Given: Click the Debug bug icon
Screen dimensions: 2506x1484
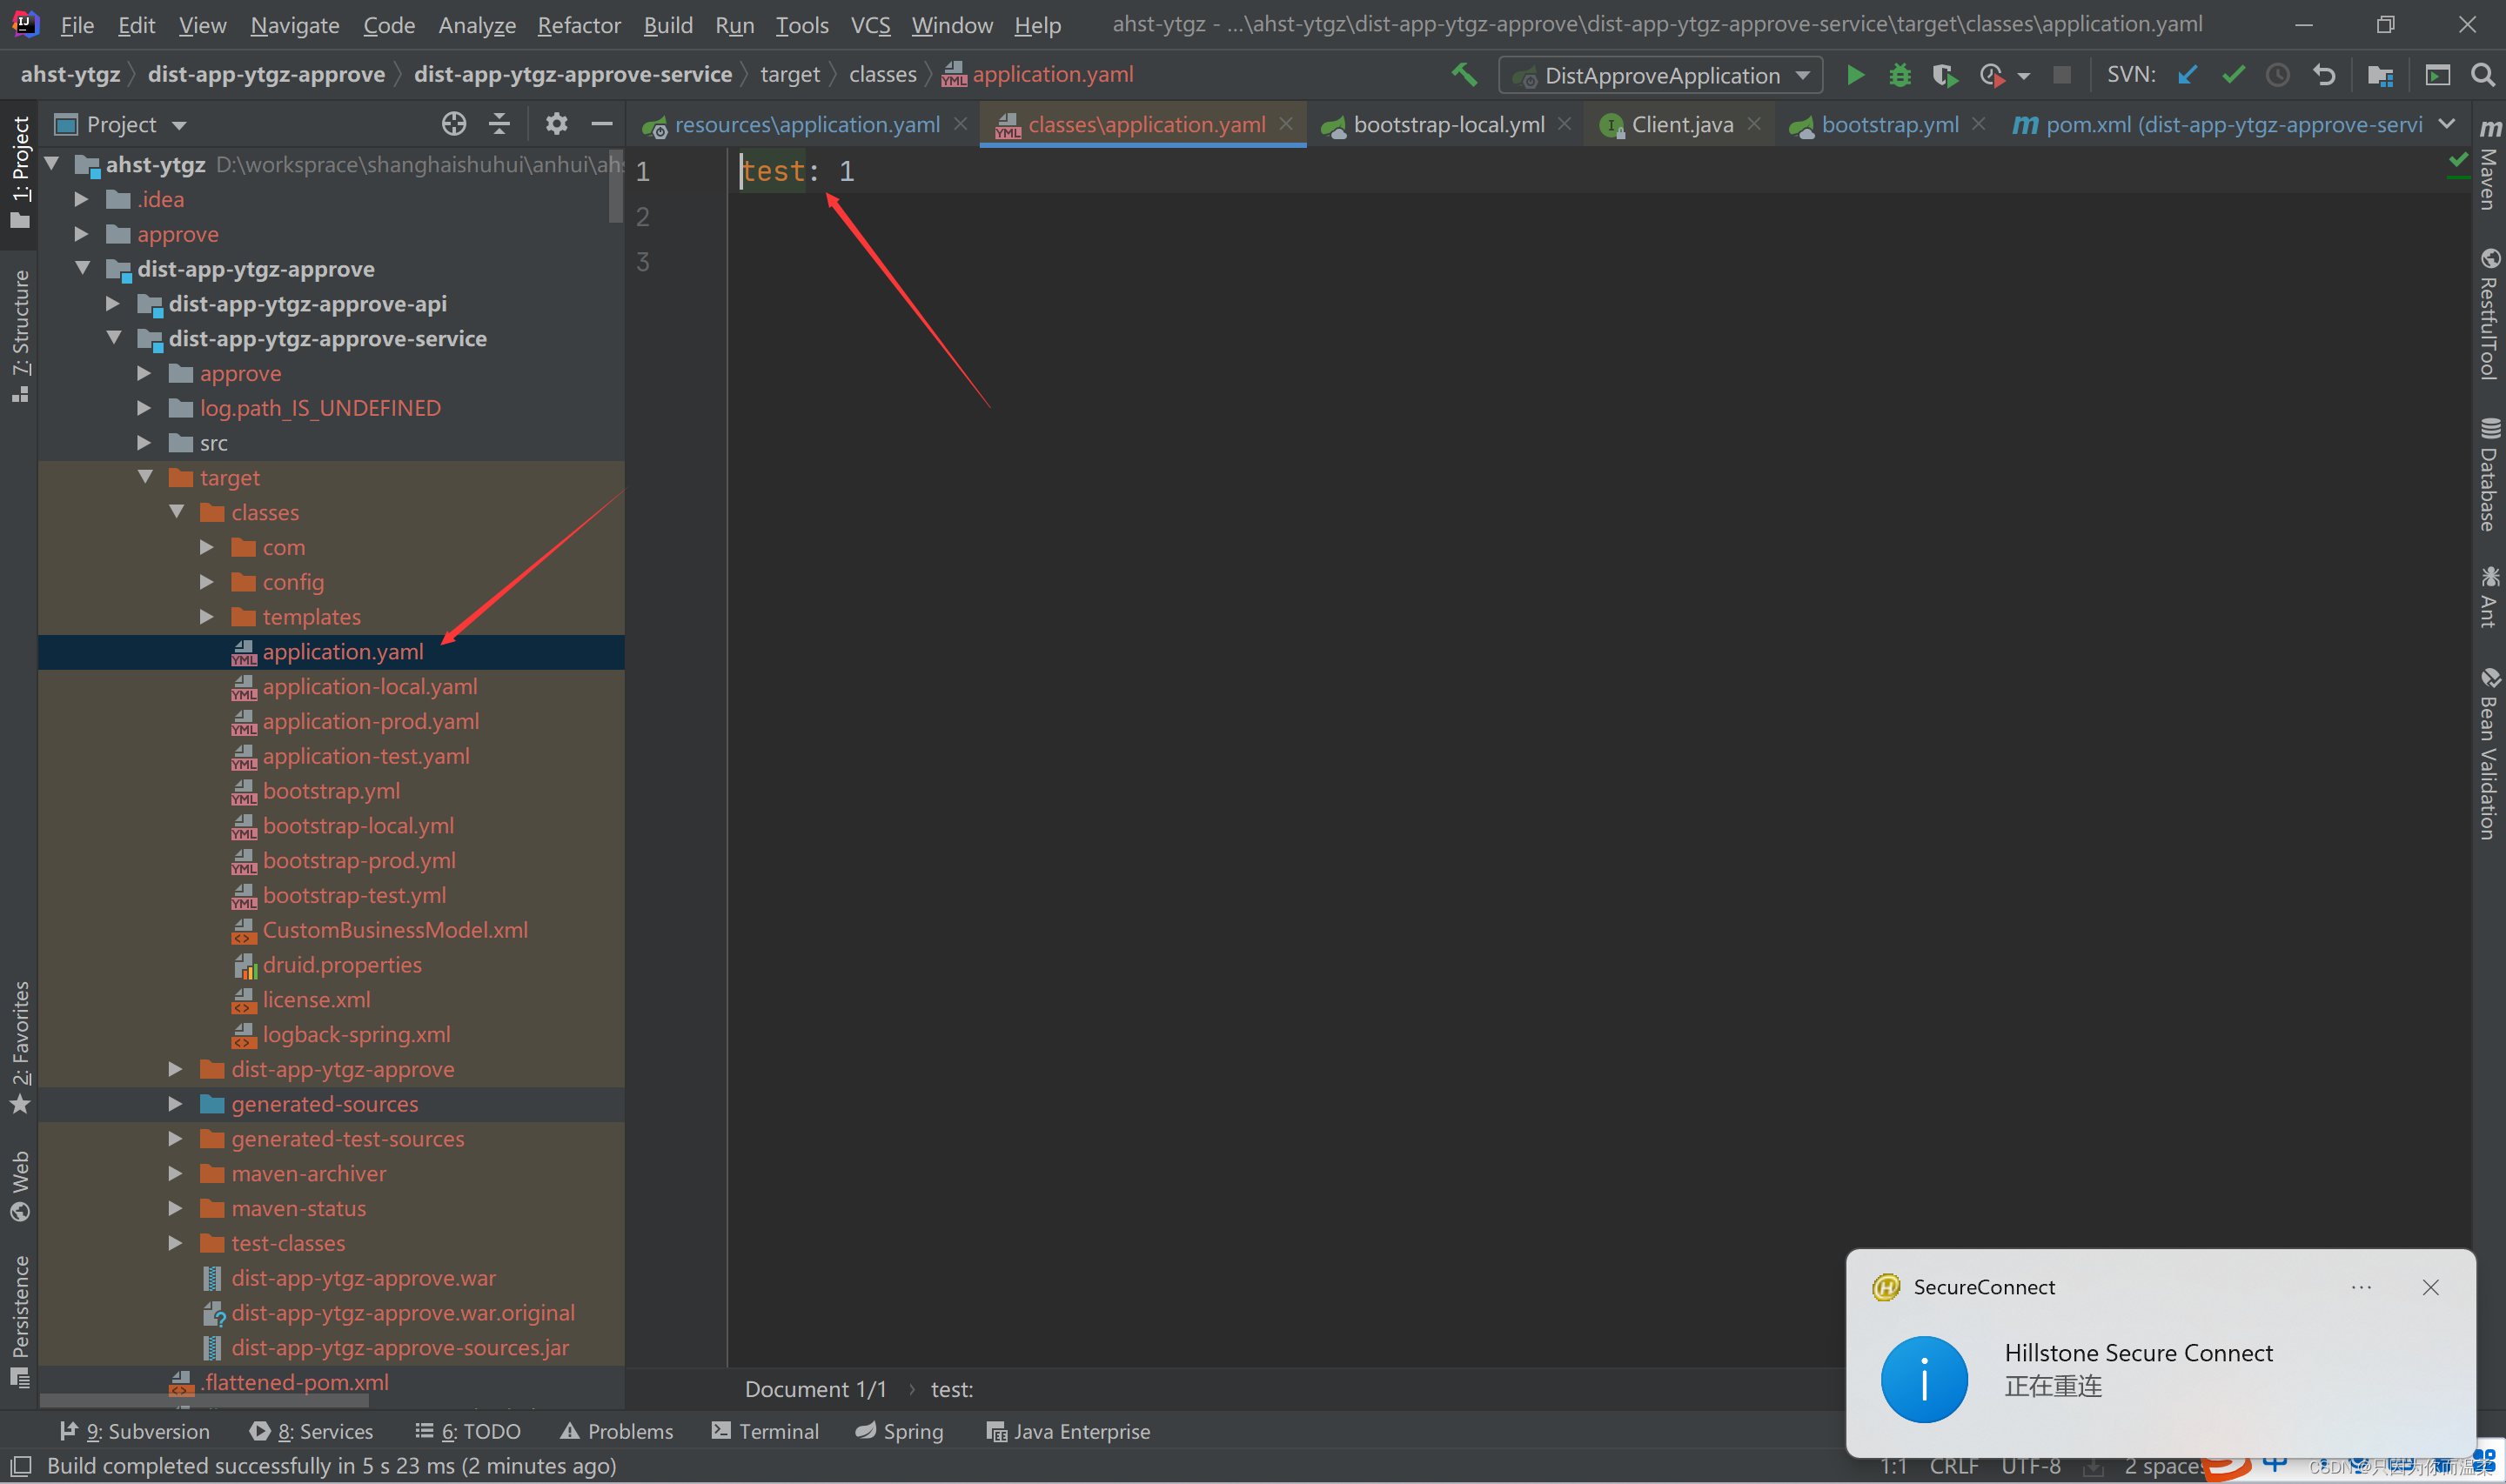Looking at the screenshot, I should point(1899,75).
